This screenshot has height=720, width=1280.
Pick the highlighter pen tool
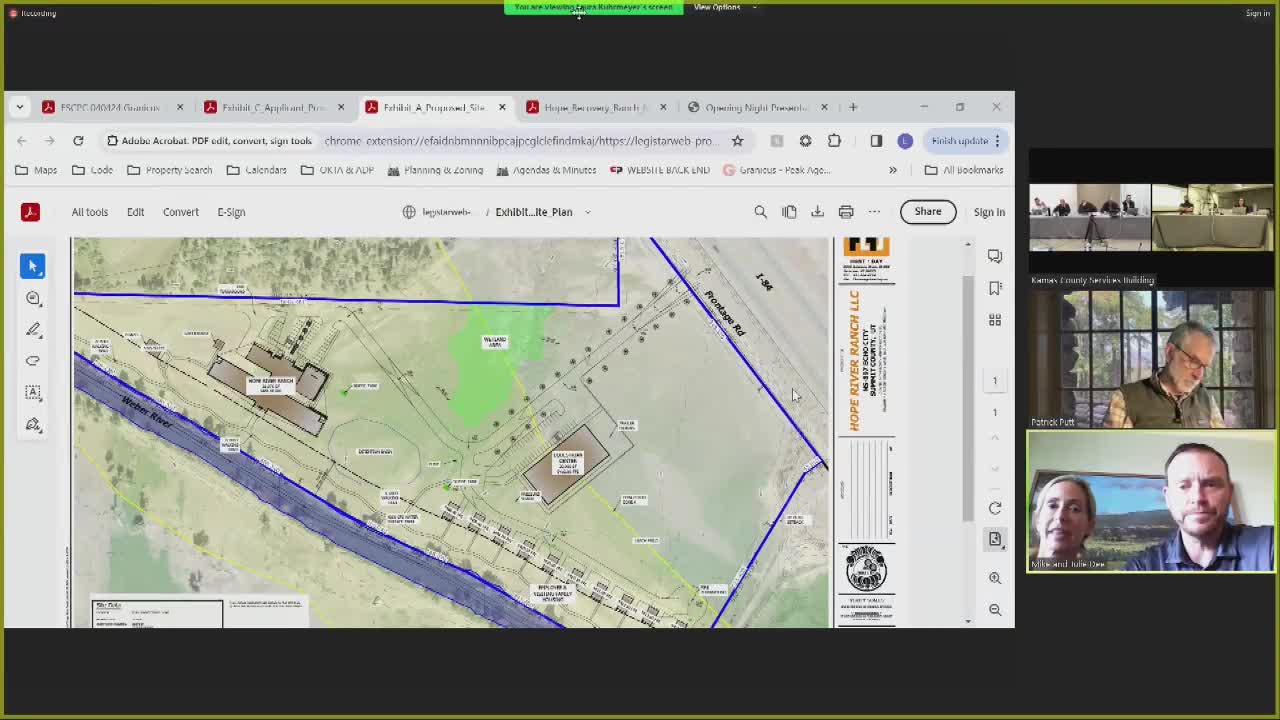[33, 329]
